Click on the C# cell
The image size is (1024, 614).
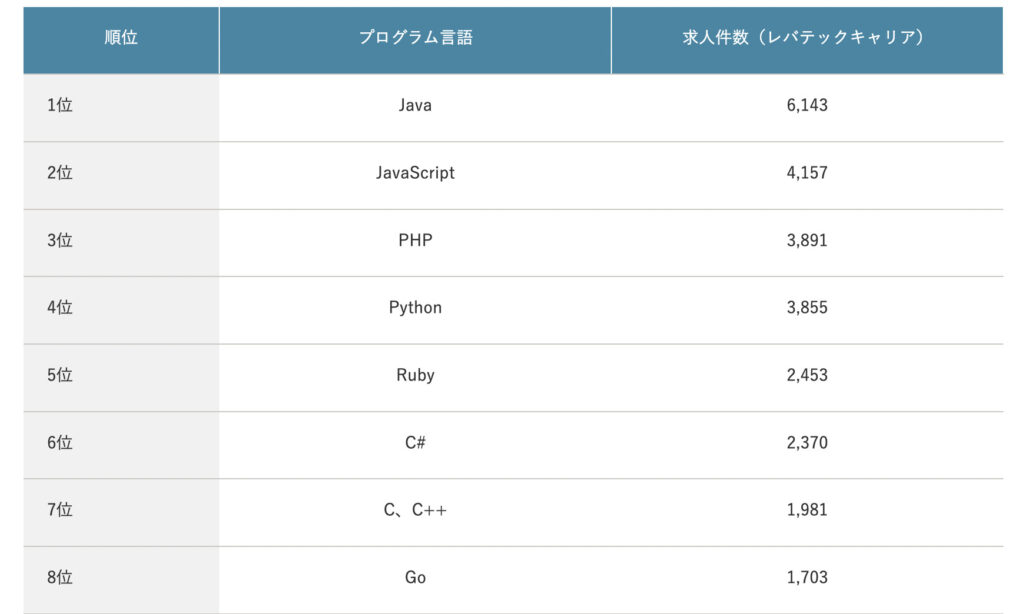415,443
